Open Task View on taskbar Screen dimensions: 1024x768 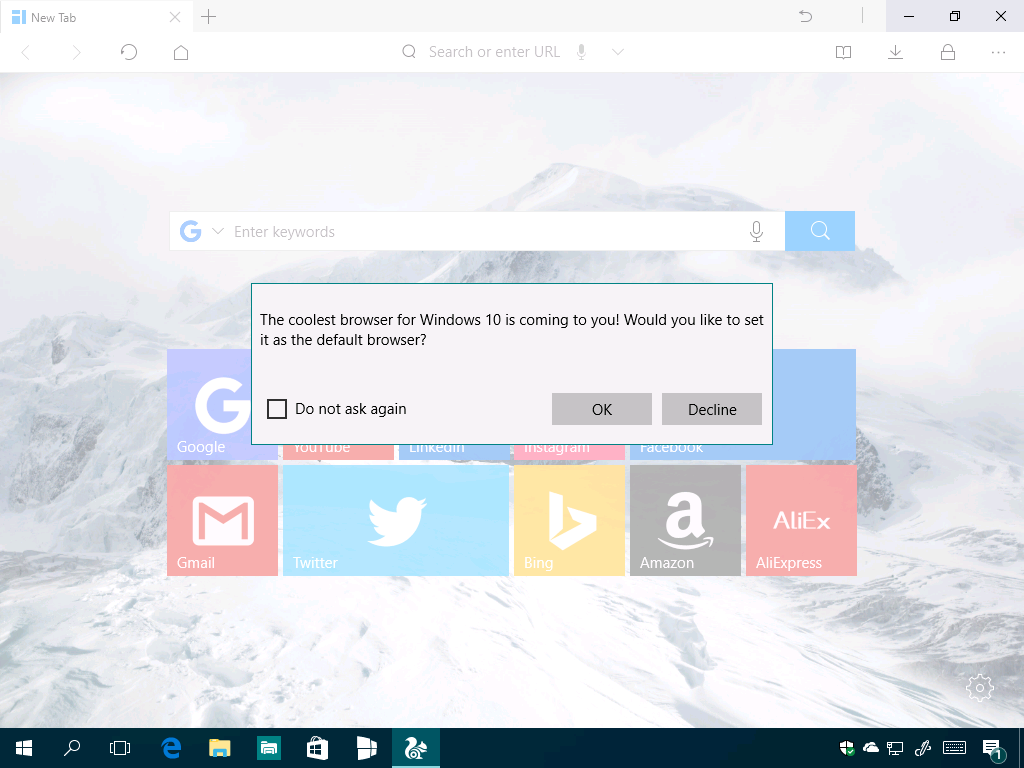120,748
